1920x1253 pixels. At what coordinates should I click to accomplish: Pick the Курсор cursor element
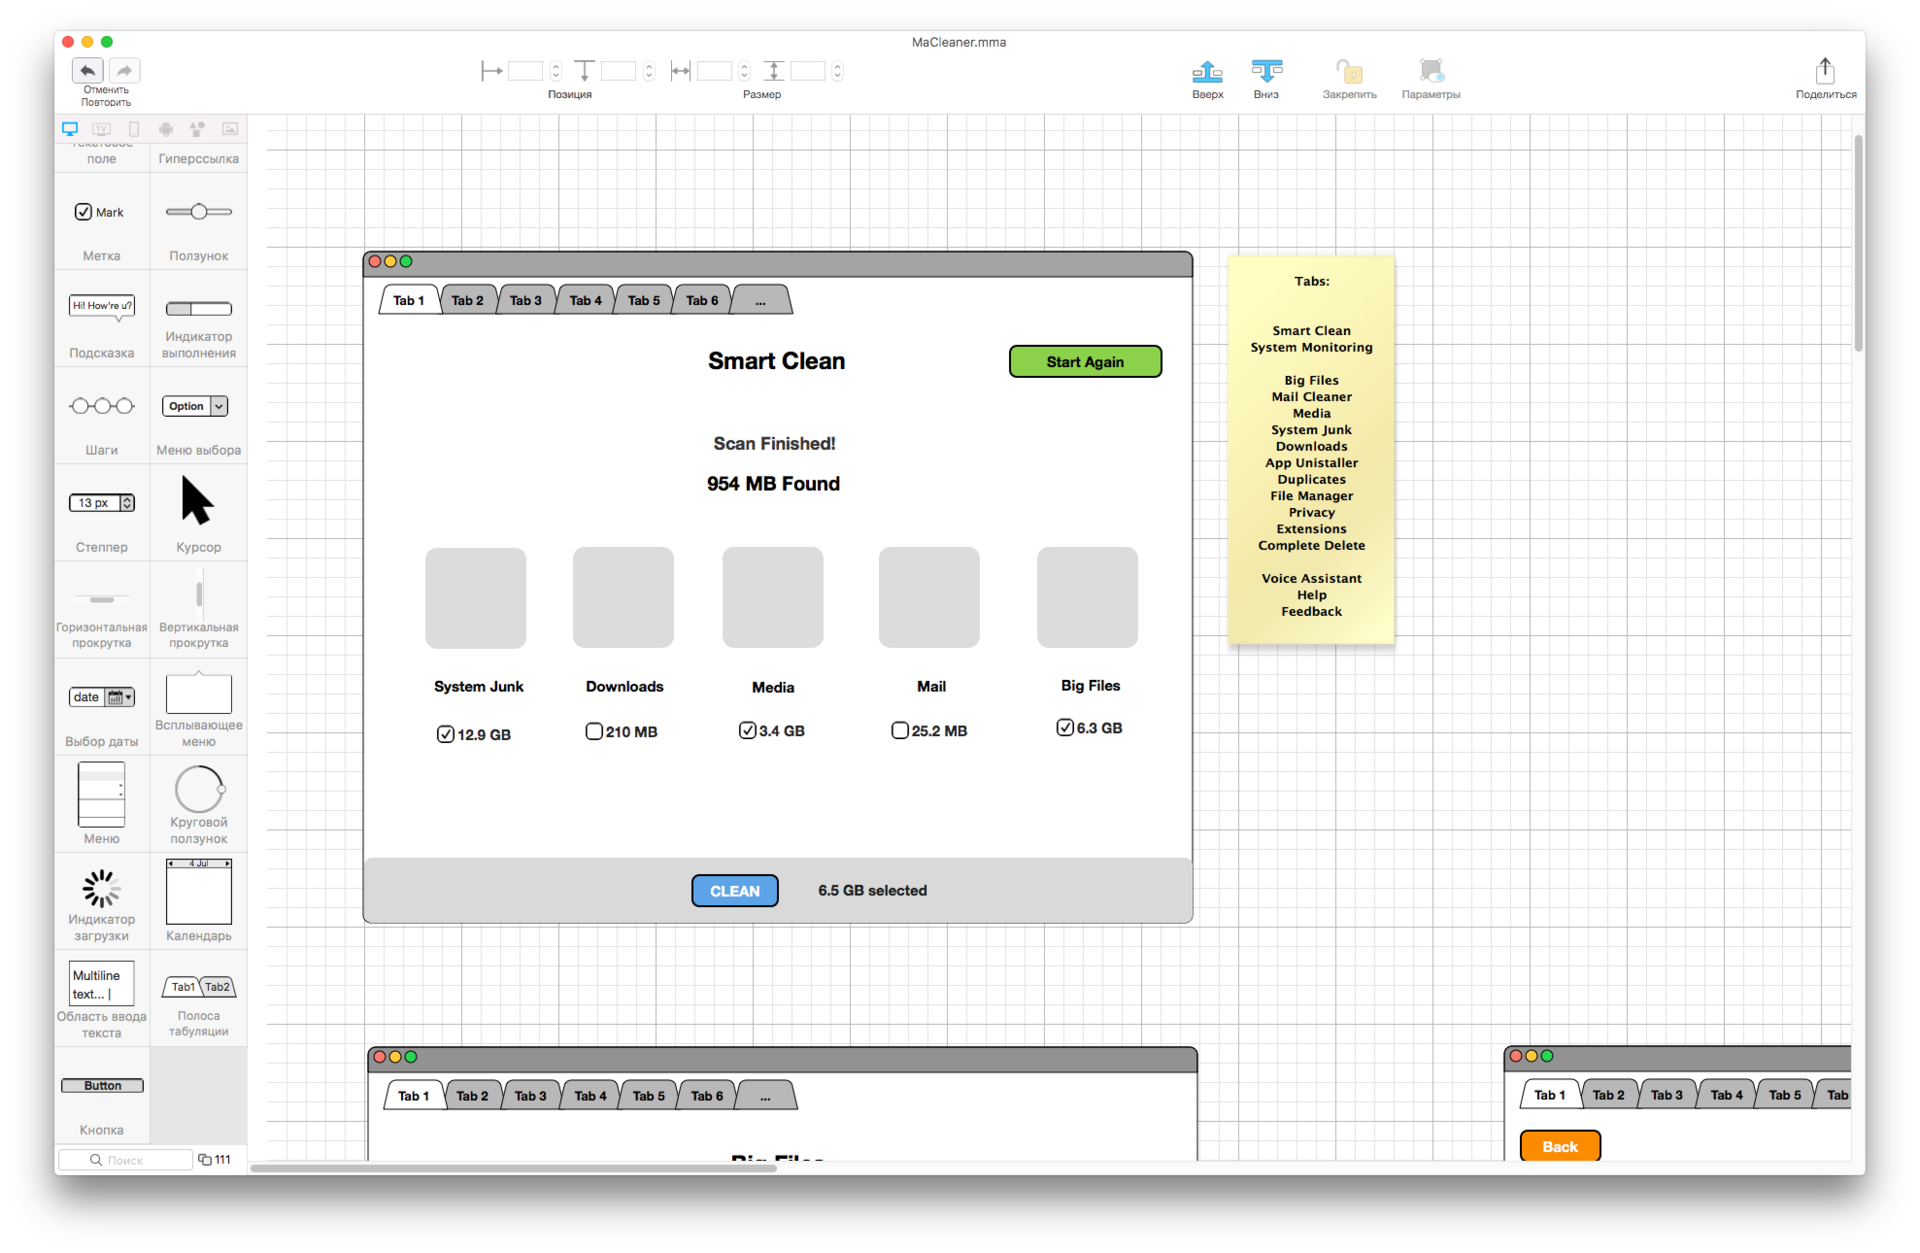[198, 514]
